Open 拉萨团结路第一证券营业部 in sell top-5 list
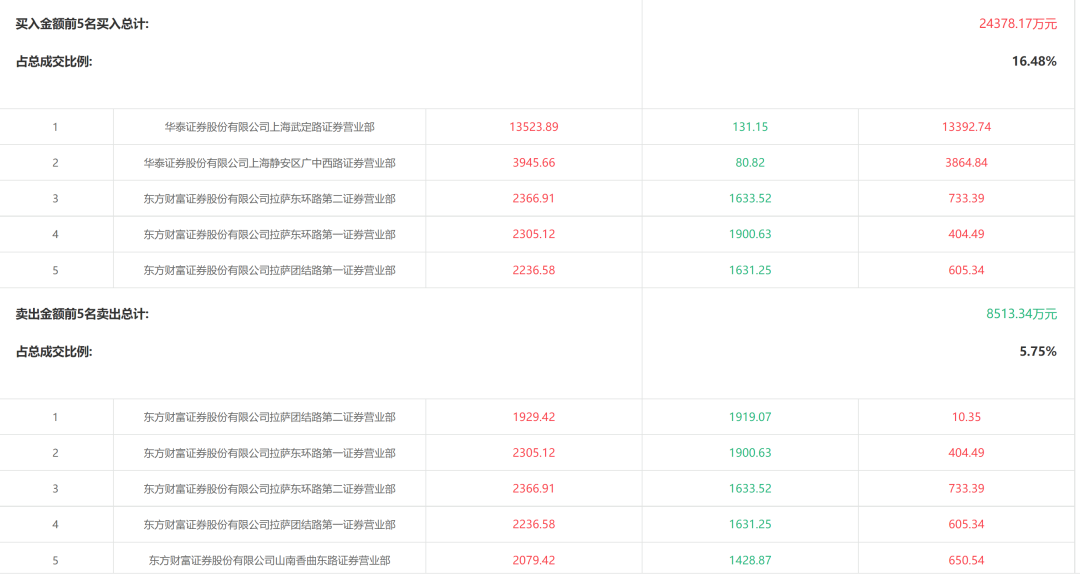1080x576 pixels. pos(269,524)
